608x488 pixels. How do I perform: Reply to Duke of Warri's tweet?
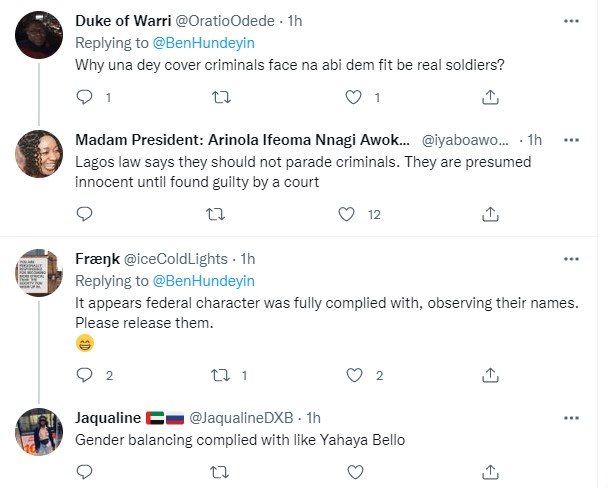(x=84, y=97)
